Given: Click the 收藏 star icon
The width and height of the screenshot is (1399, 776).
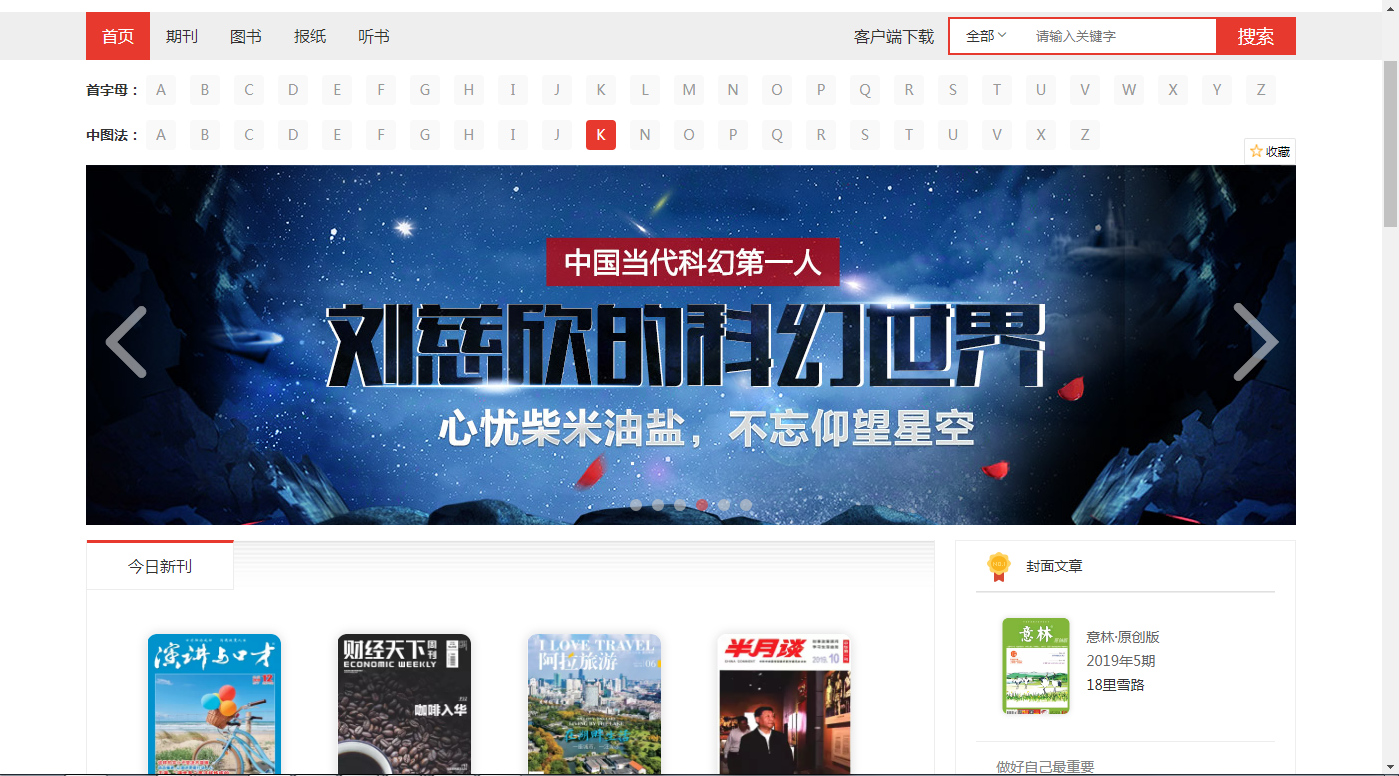Looking at the screenshot, I should tap(1256, 152).
